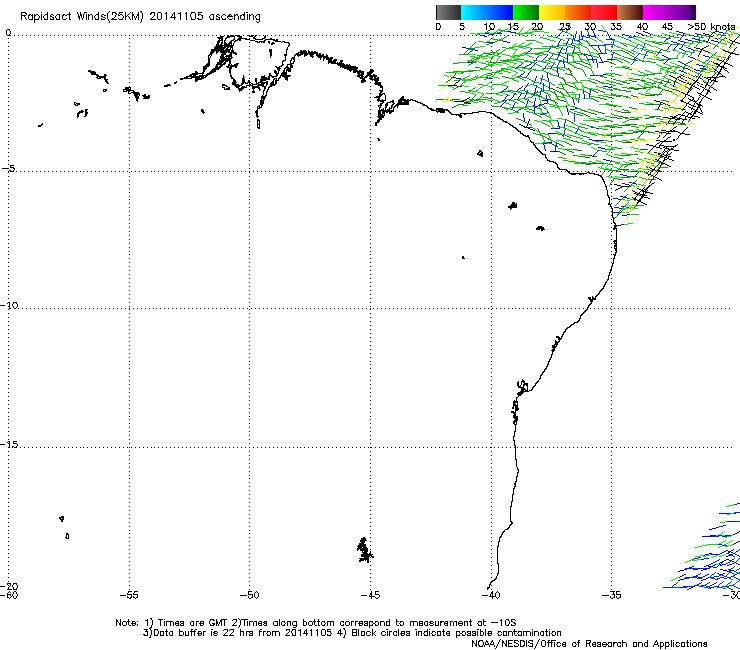Click the green 15–20 knots legend swatch

[x=526, y=12]
